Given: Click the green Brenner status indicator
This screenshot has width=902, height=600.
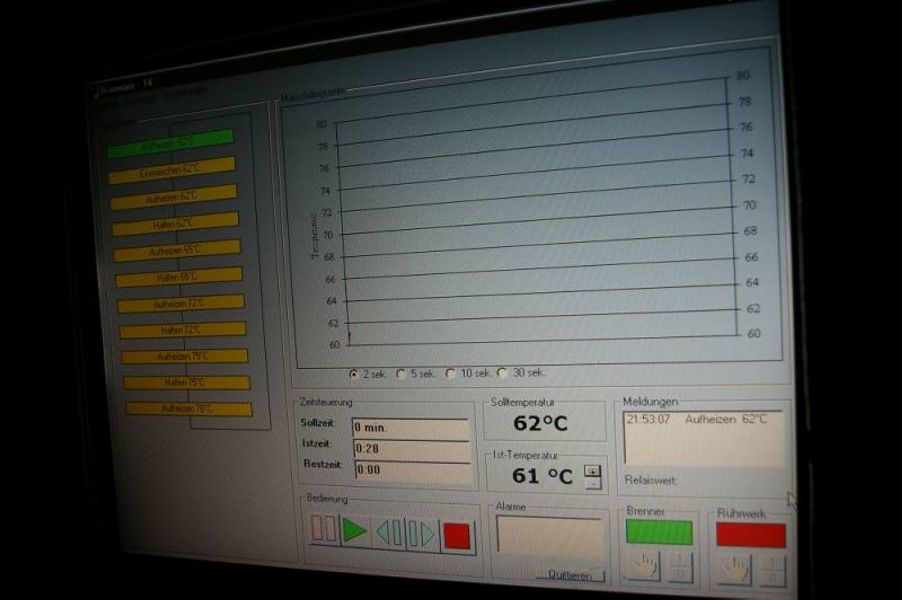Looking at the screenshot, I should 659,532.
